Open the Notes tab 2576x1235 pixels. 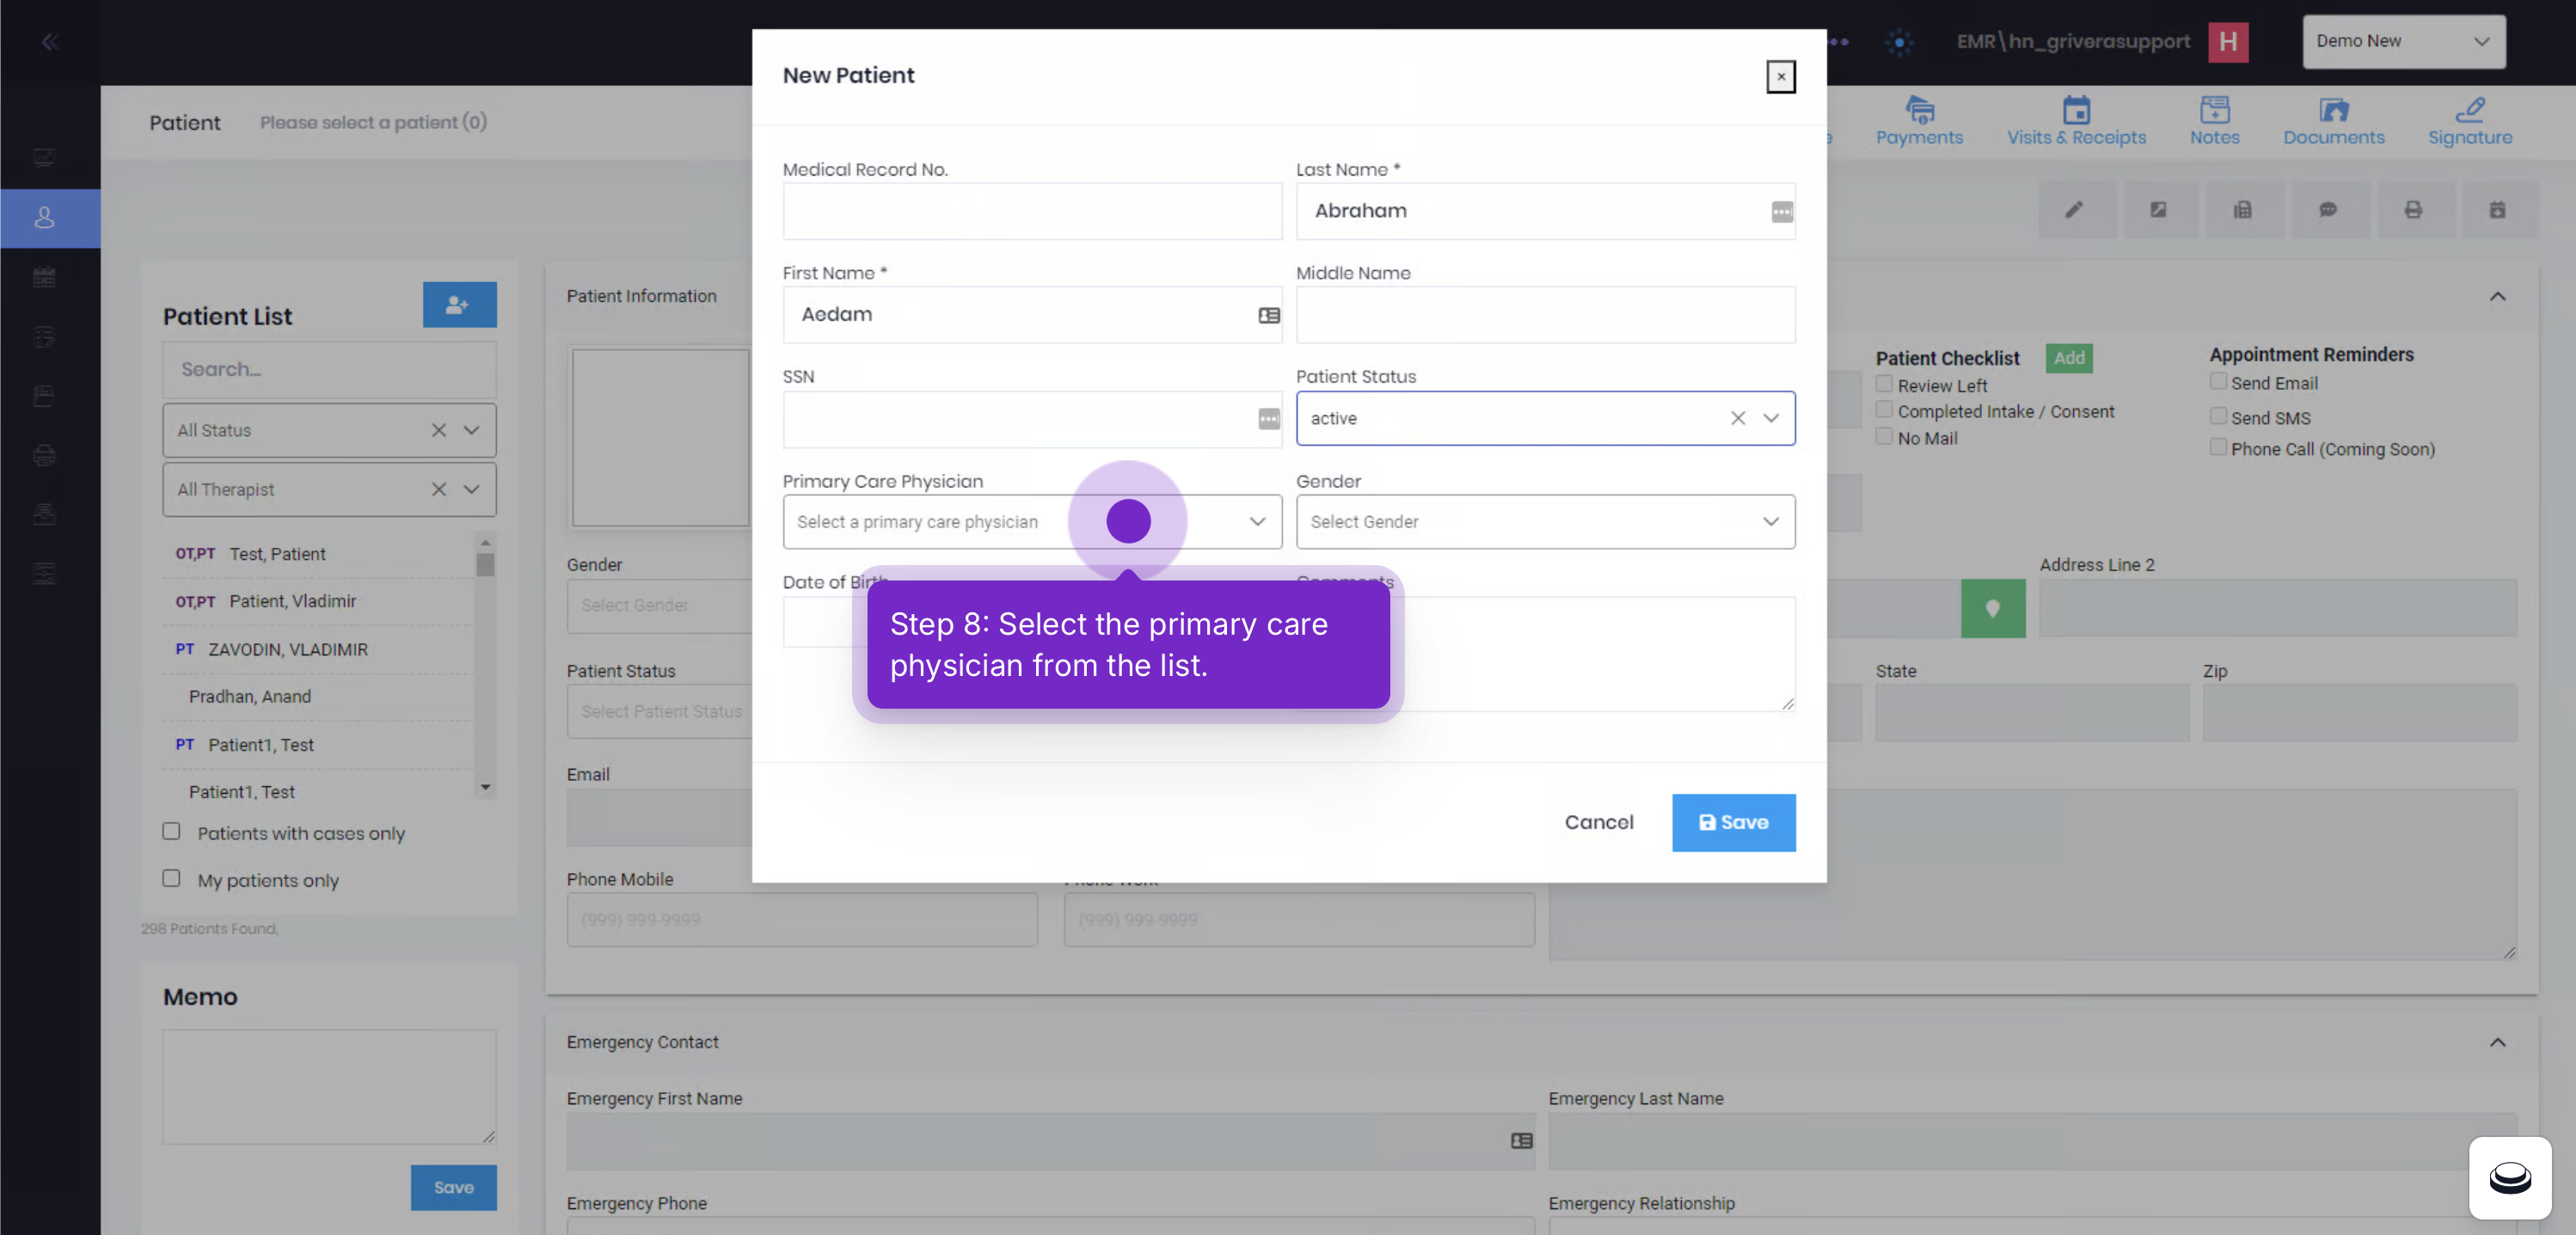coord(2214,122)
